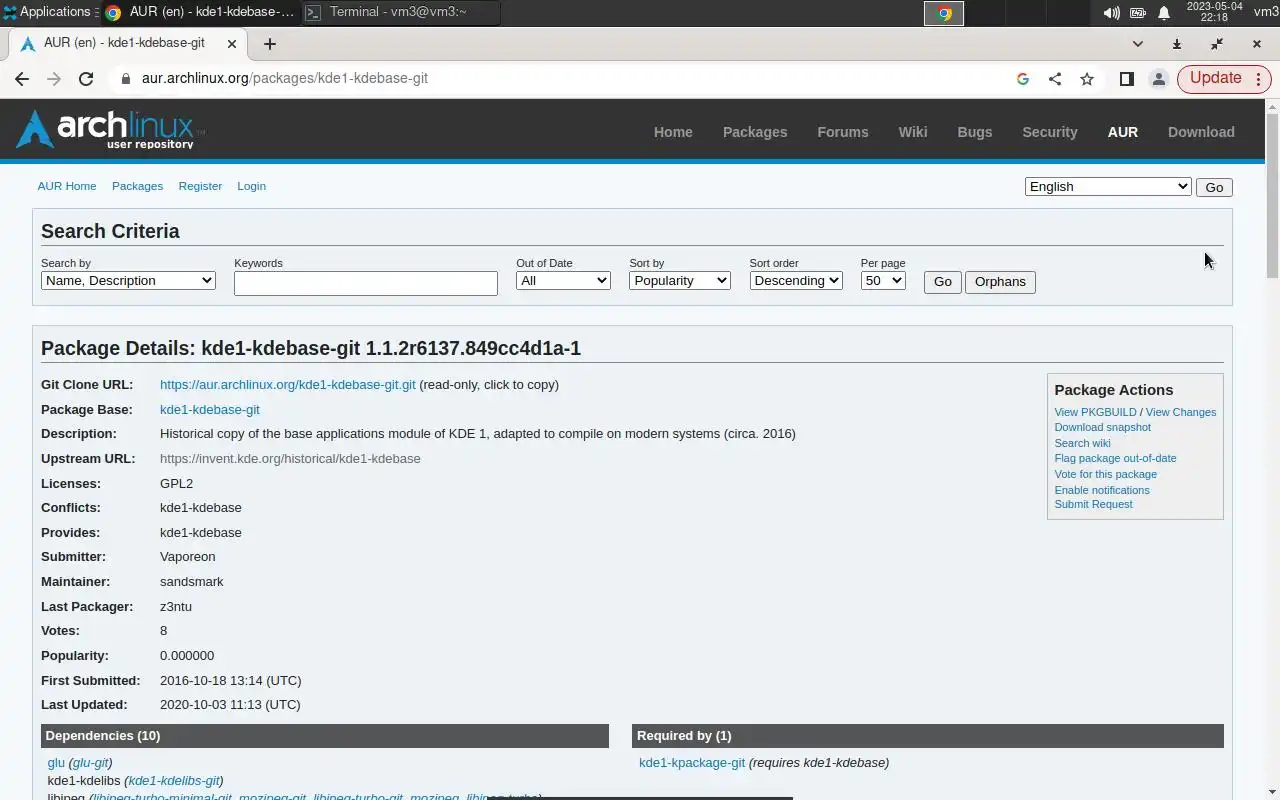Click the address bar URL
1280x800 pixels.
pos(285,78)
